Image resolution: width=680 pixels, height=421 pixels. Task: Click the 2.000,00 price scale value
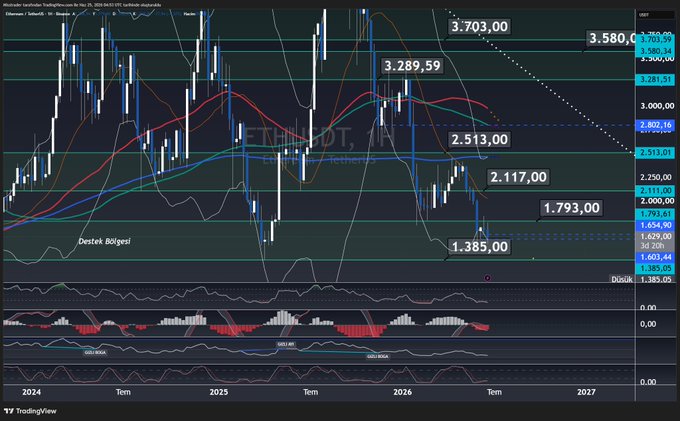click(x=657, y=201)
